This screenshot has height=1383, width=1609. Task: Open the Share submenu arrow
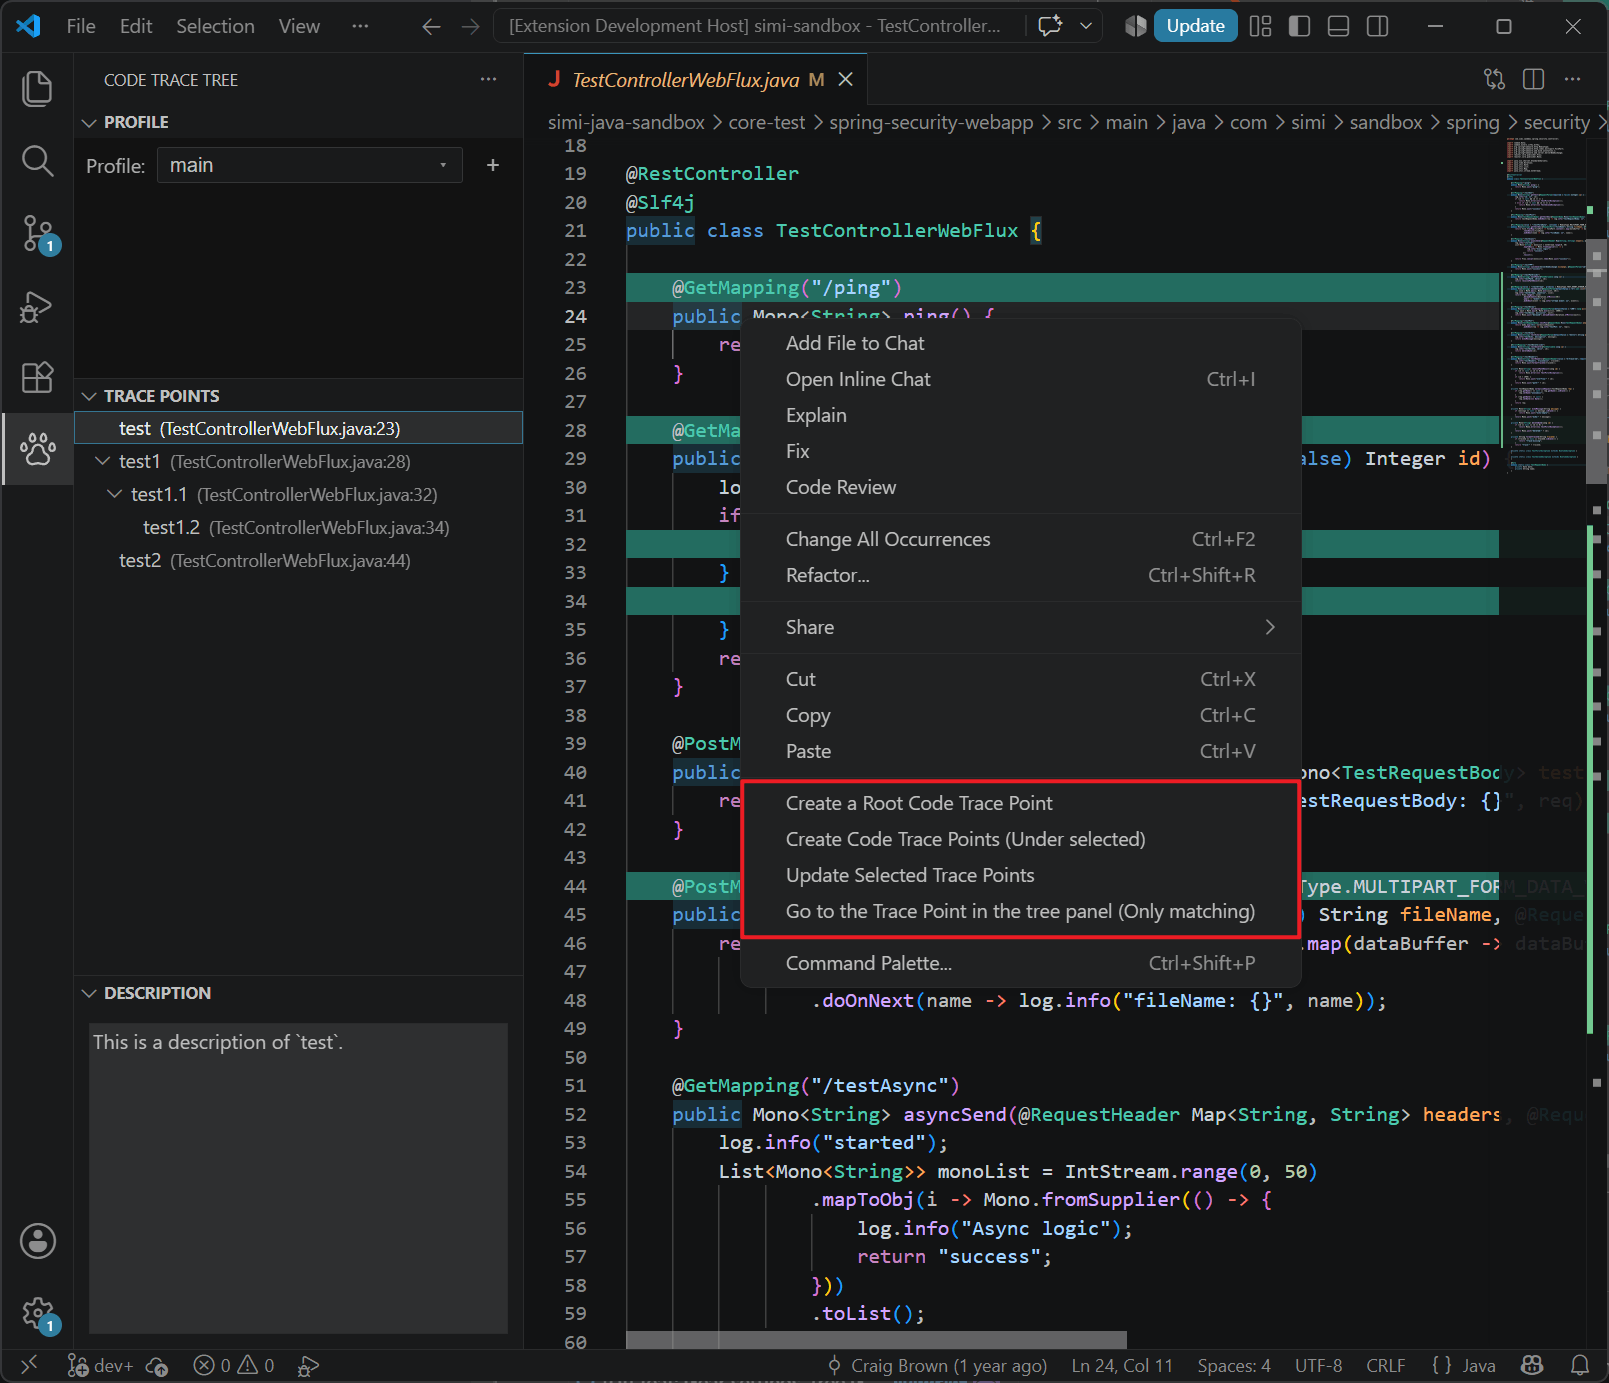(x=1270, y=627)
